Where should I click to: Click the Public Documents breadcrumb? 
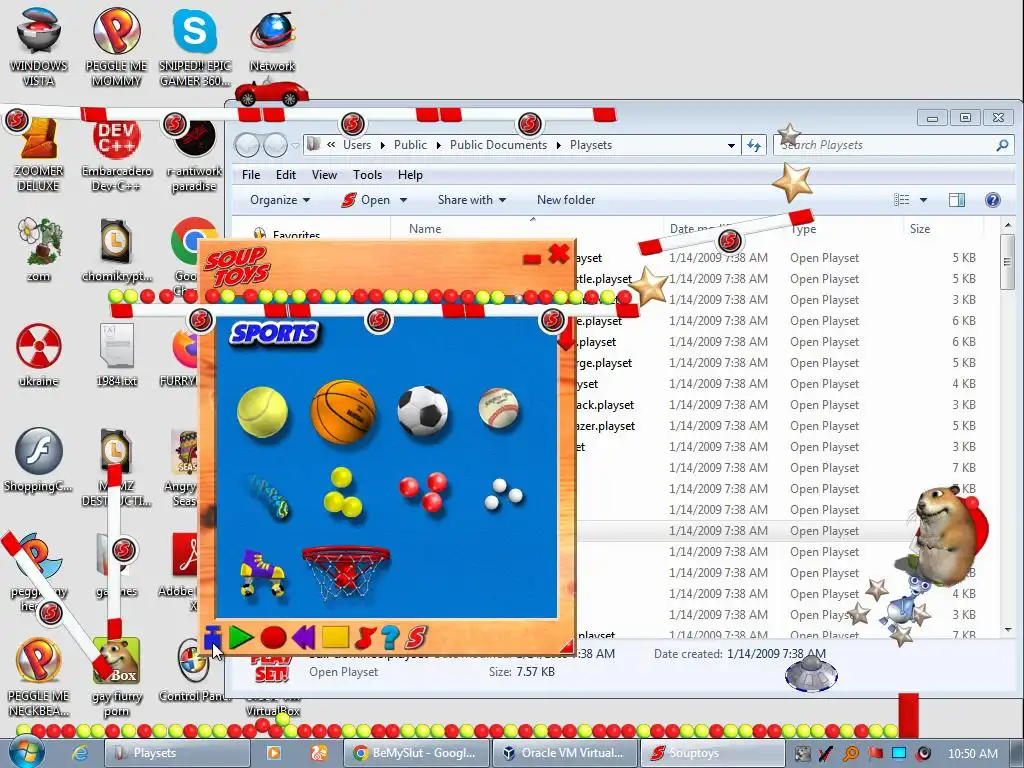pos(498,145)
